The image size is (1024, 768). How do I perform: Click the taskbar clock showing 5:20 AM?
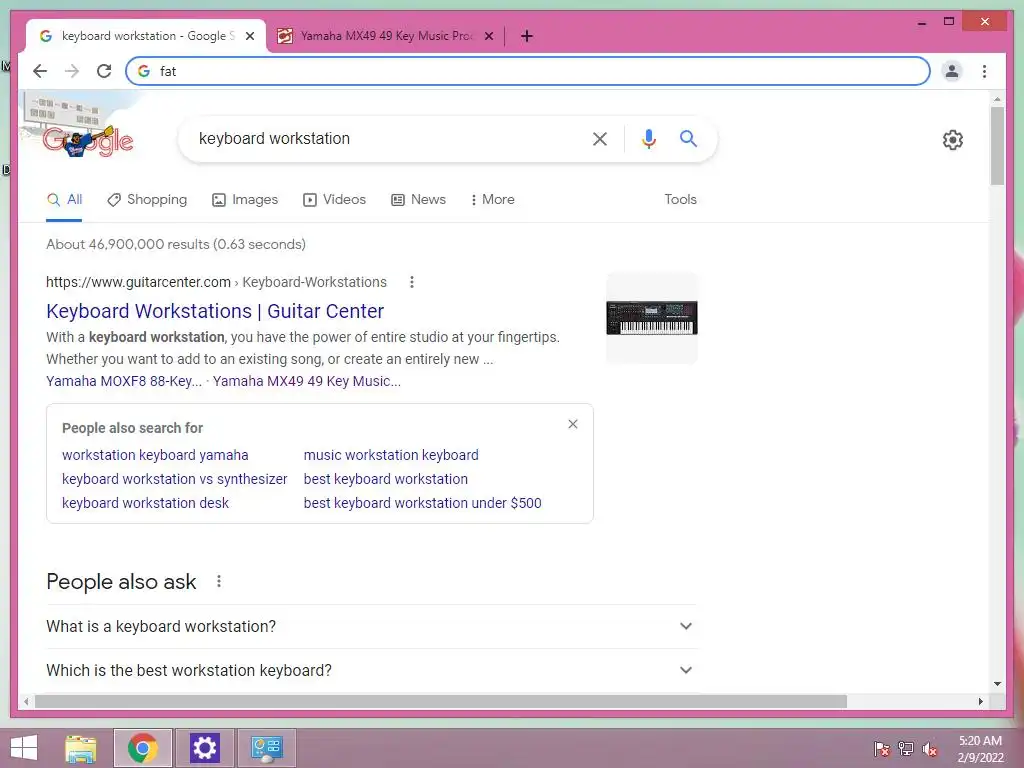point(980,748)
